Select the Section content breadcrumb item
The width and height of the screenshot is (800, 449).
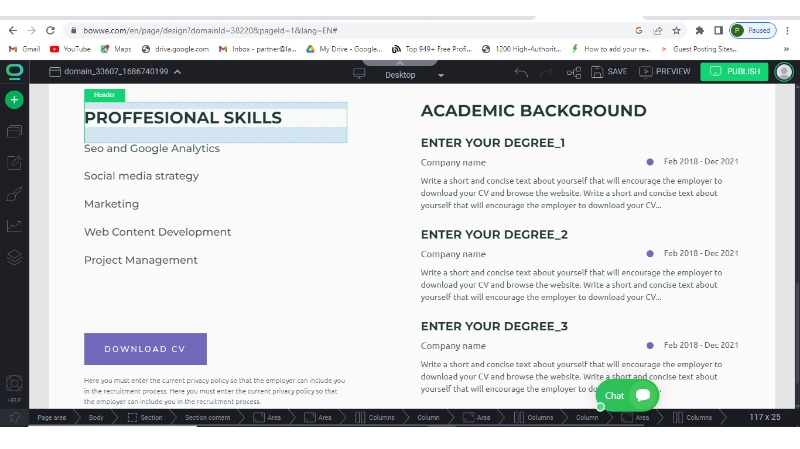click(207, 417)
